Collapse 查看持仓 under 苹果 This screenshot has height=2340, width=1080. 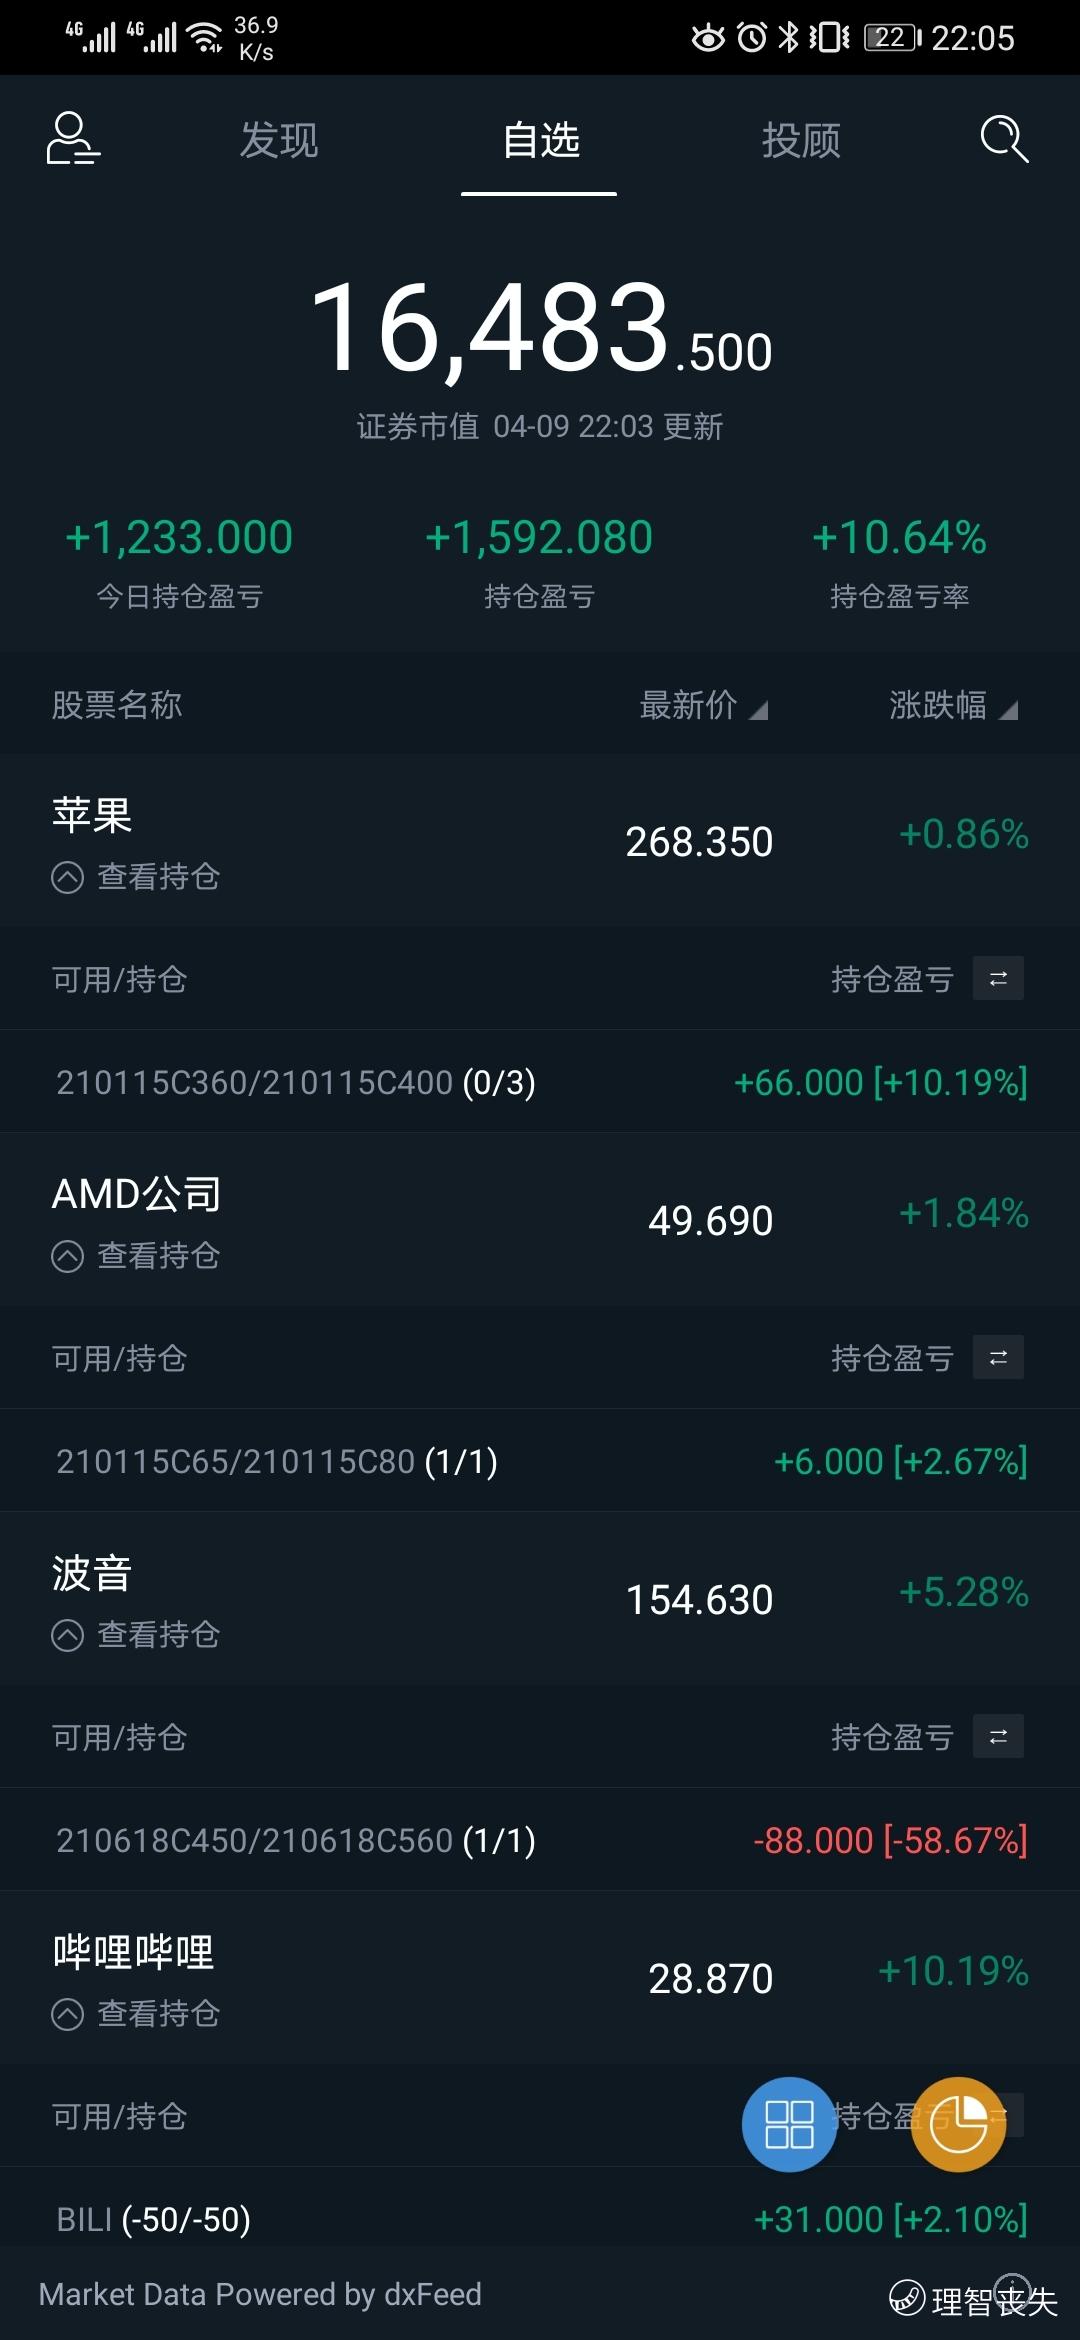(136, 877)
